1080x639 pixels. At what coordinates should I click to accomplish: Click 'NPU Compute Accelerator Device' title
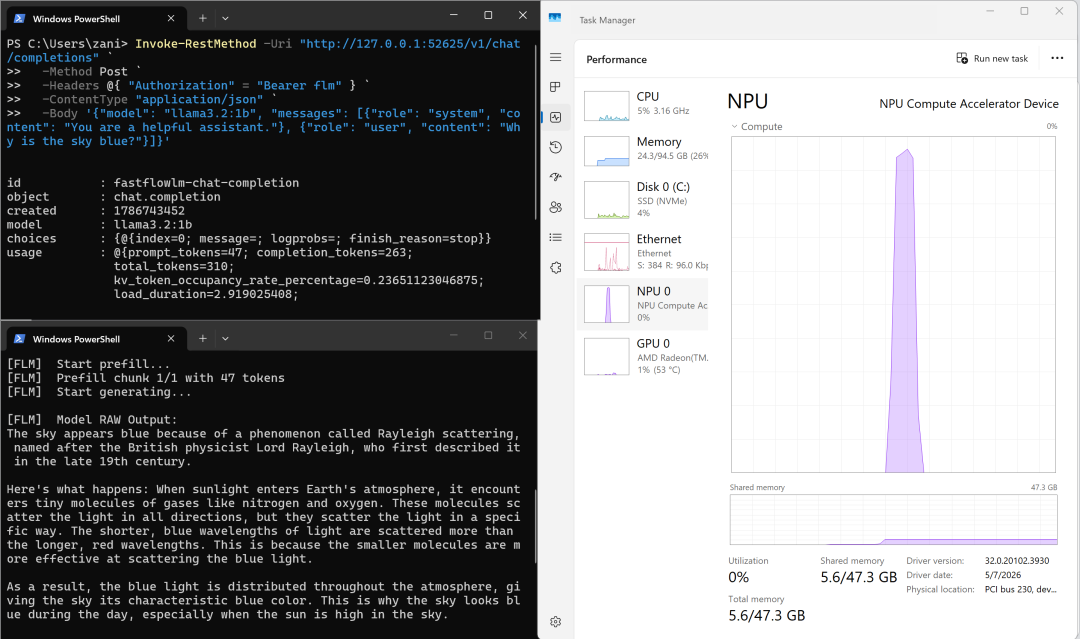[968, 104]
